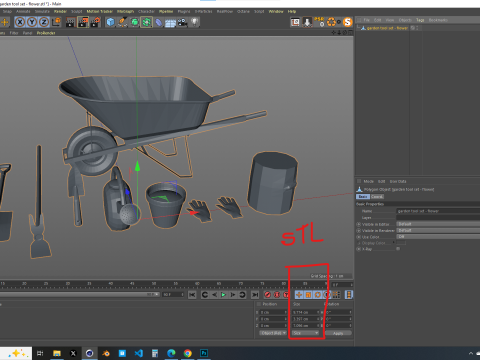Toggle Rotation keyframe recording
Screen dimensions: 480x360
point(318,295)
